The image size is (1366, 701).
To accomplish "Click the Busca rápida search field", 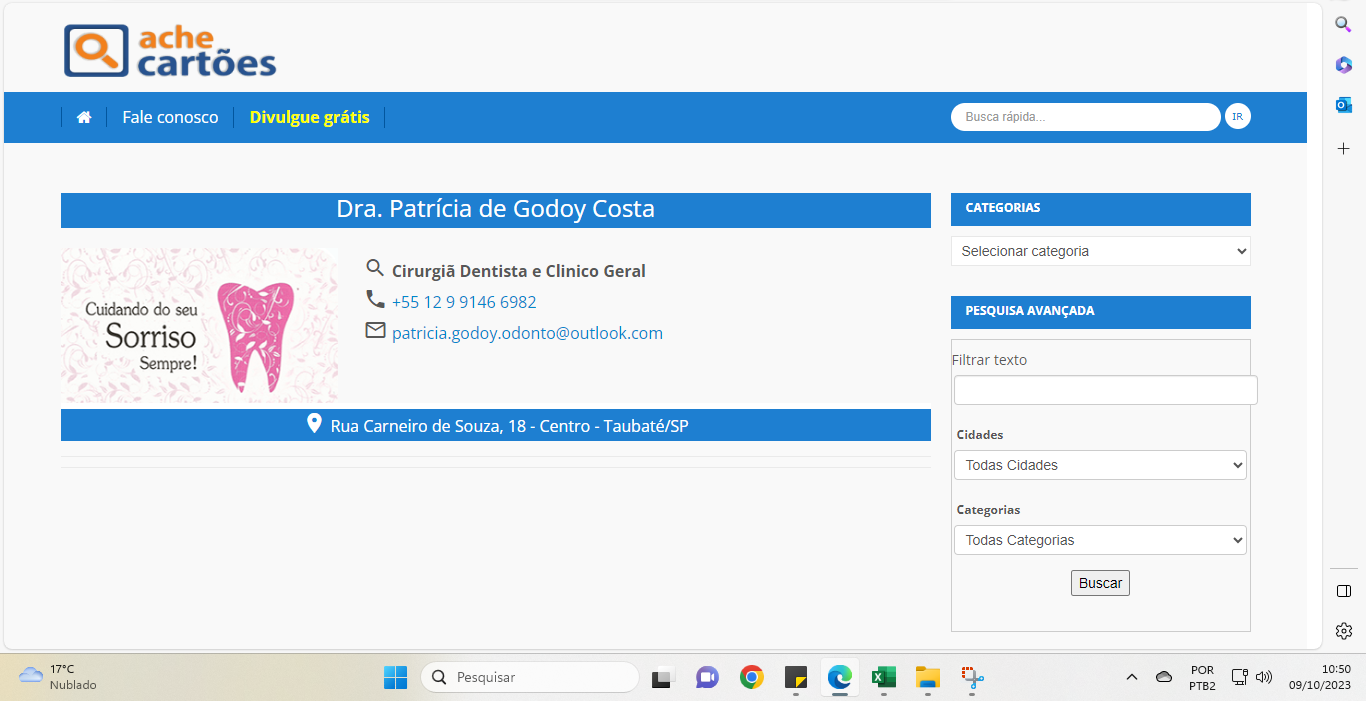I will click(1085, 117).
